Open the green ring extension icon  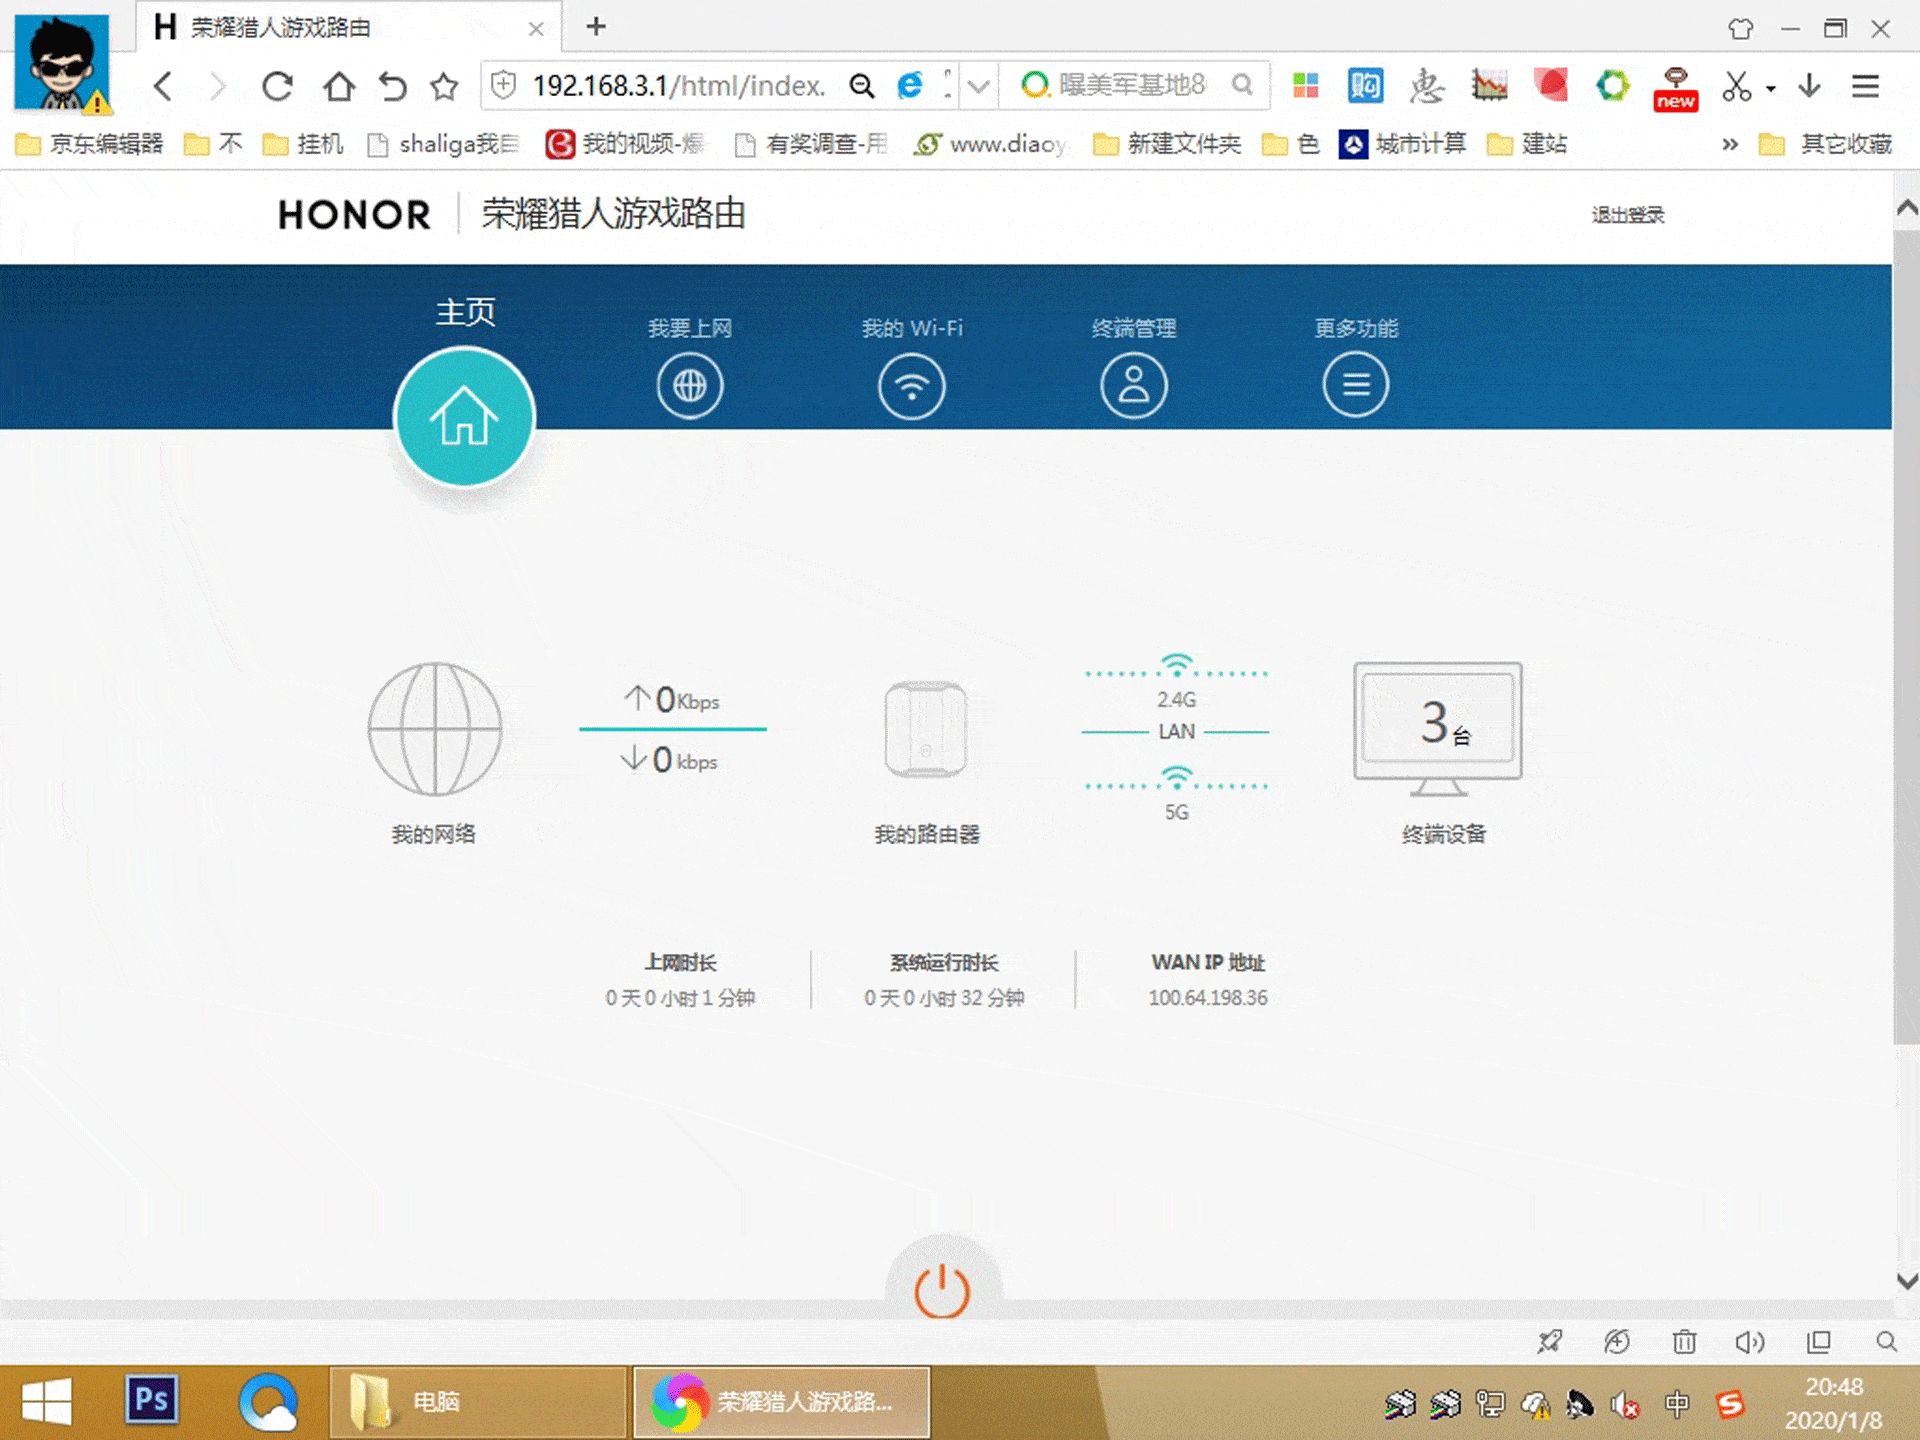tap(1612, 86)
